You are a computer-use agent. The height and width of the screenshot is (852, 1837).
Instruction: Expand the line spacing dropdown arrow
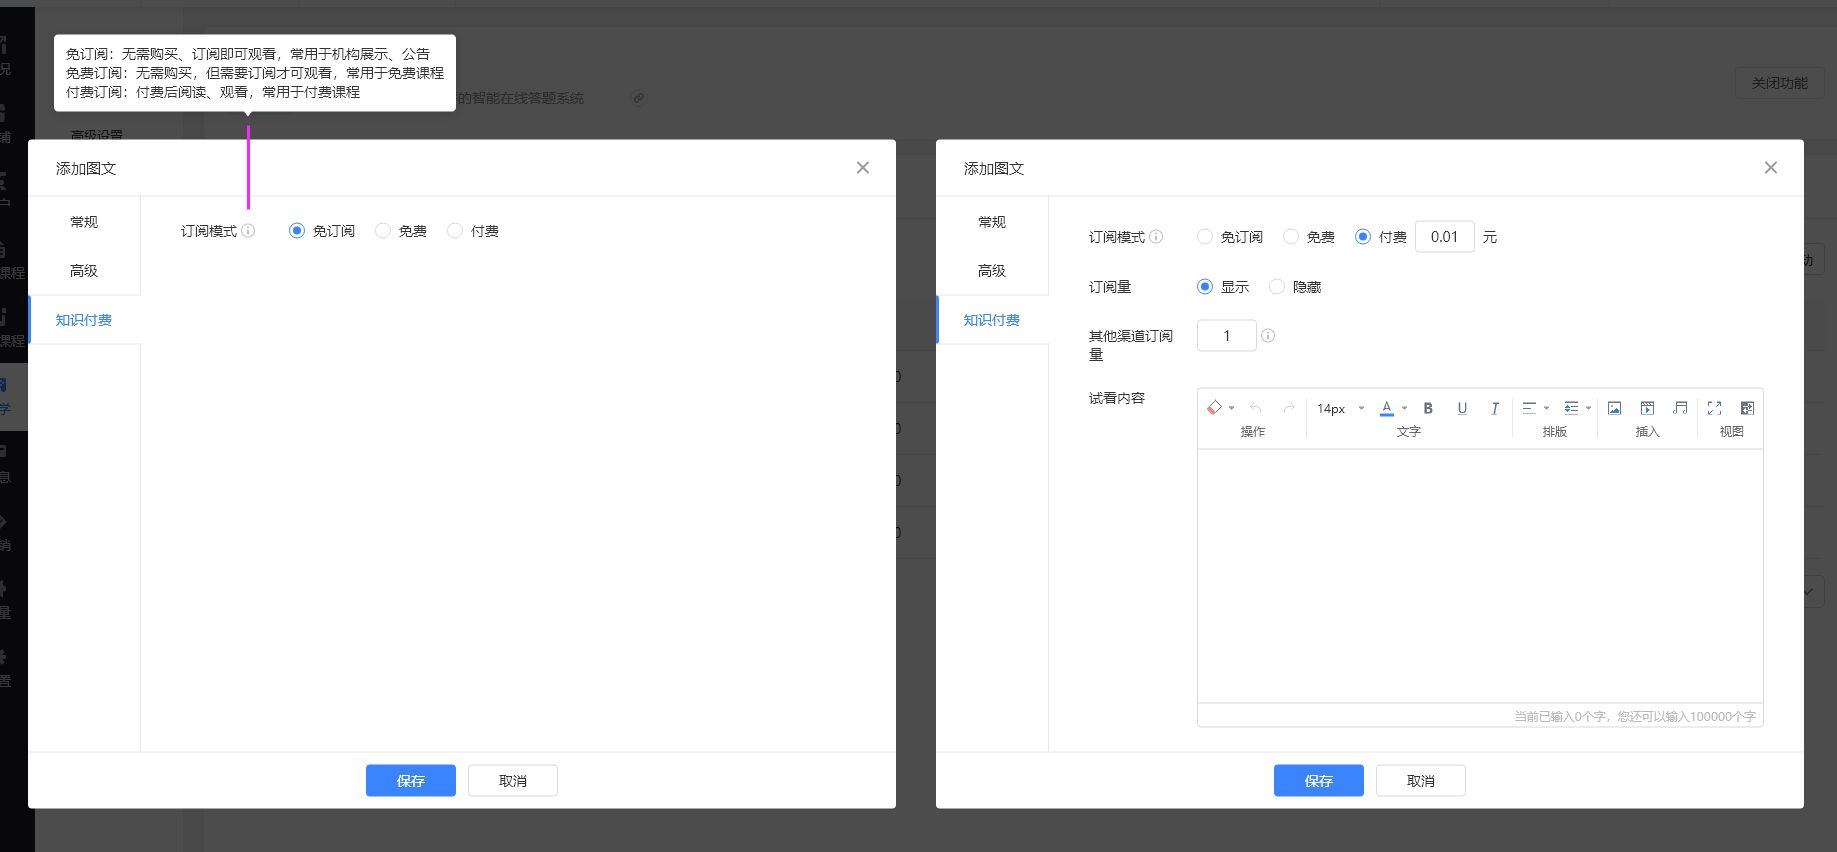click(x=1588, y=408)
